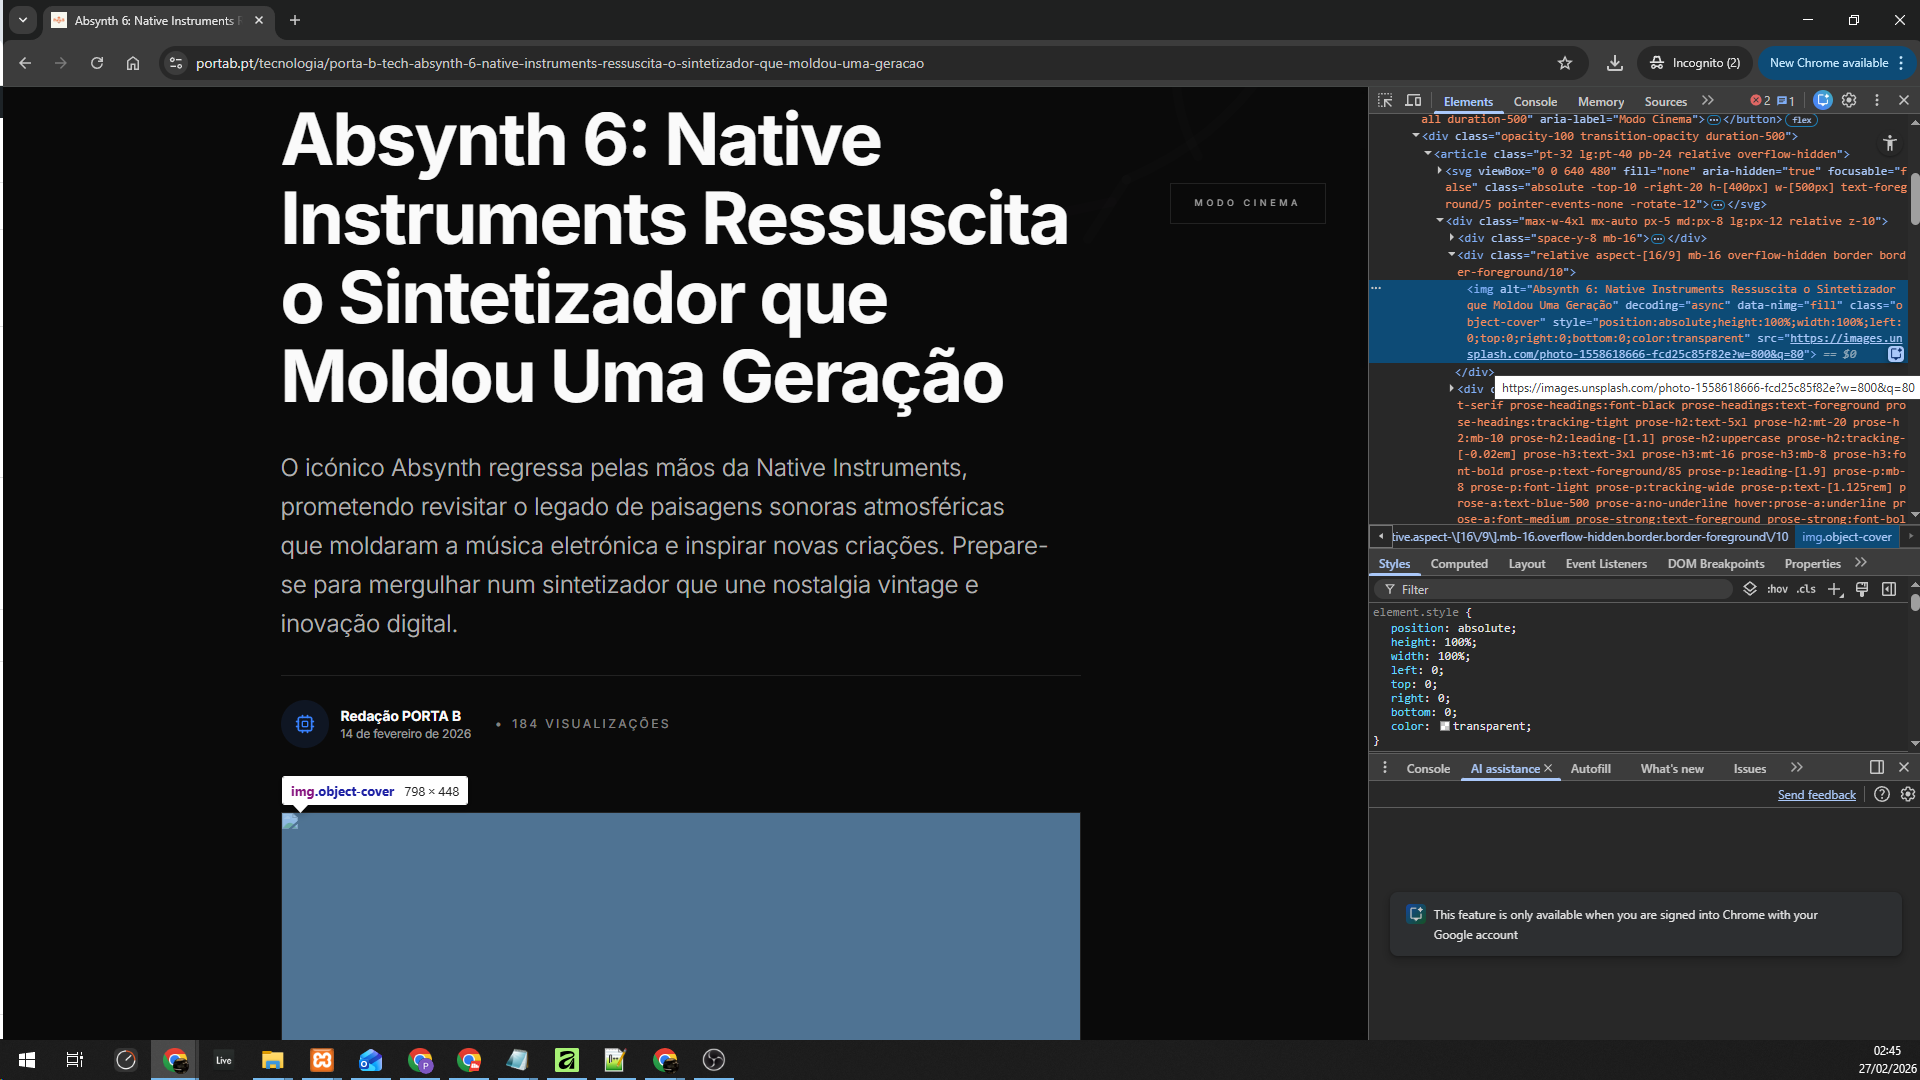Activate the element inspector picker icon
Viewport: 1920px width, 1080px height.
tap(1385, 101)
